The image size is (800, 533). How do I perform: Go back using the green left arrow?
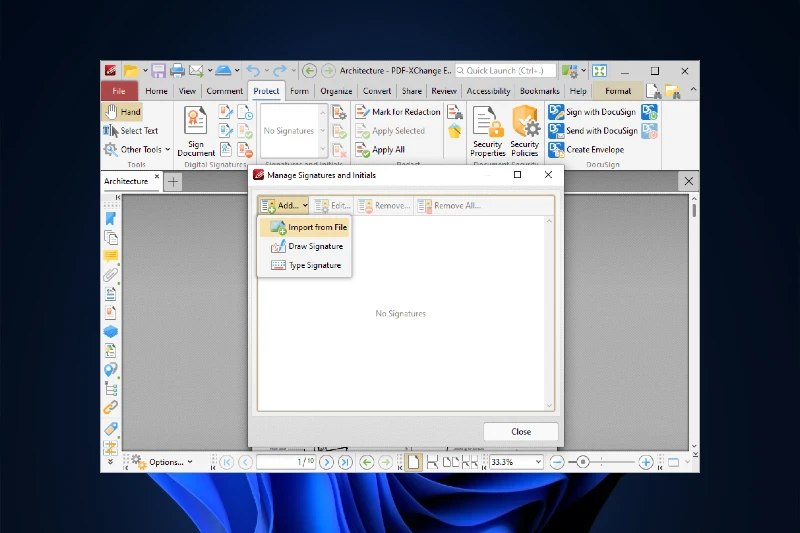309,70
